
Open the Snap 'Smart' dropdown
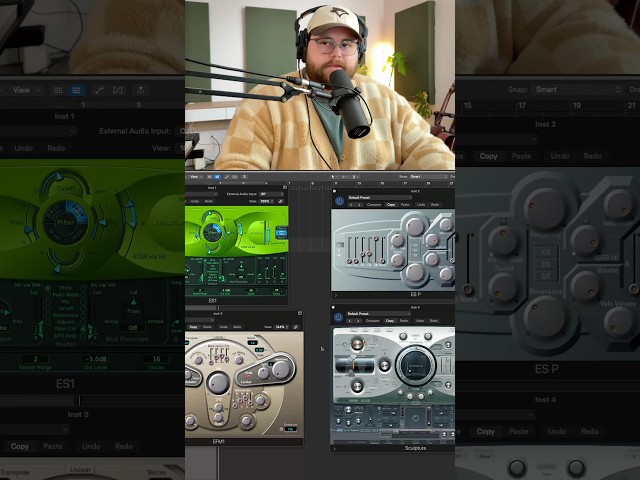coord(429,177)
